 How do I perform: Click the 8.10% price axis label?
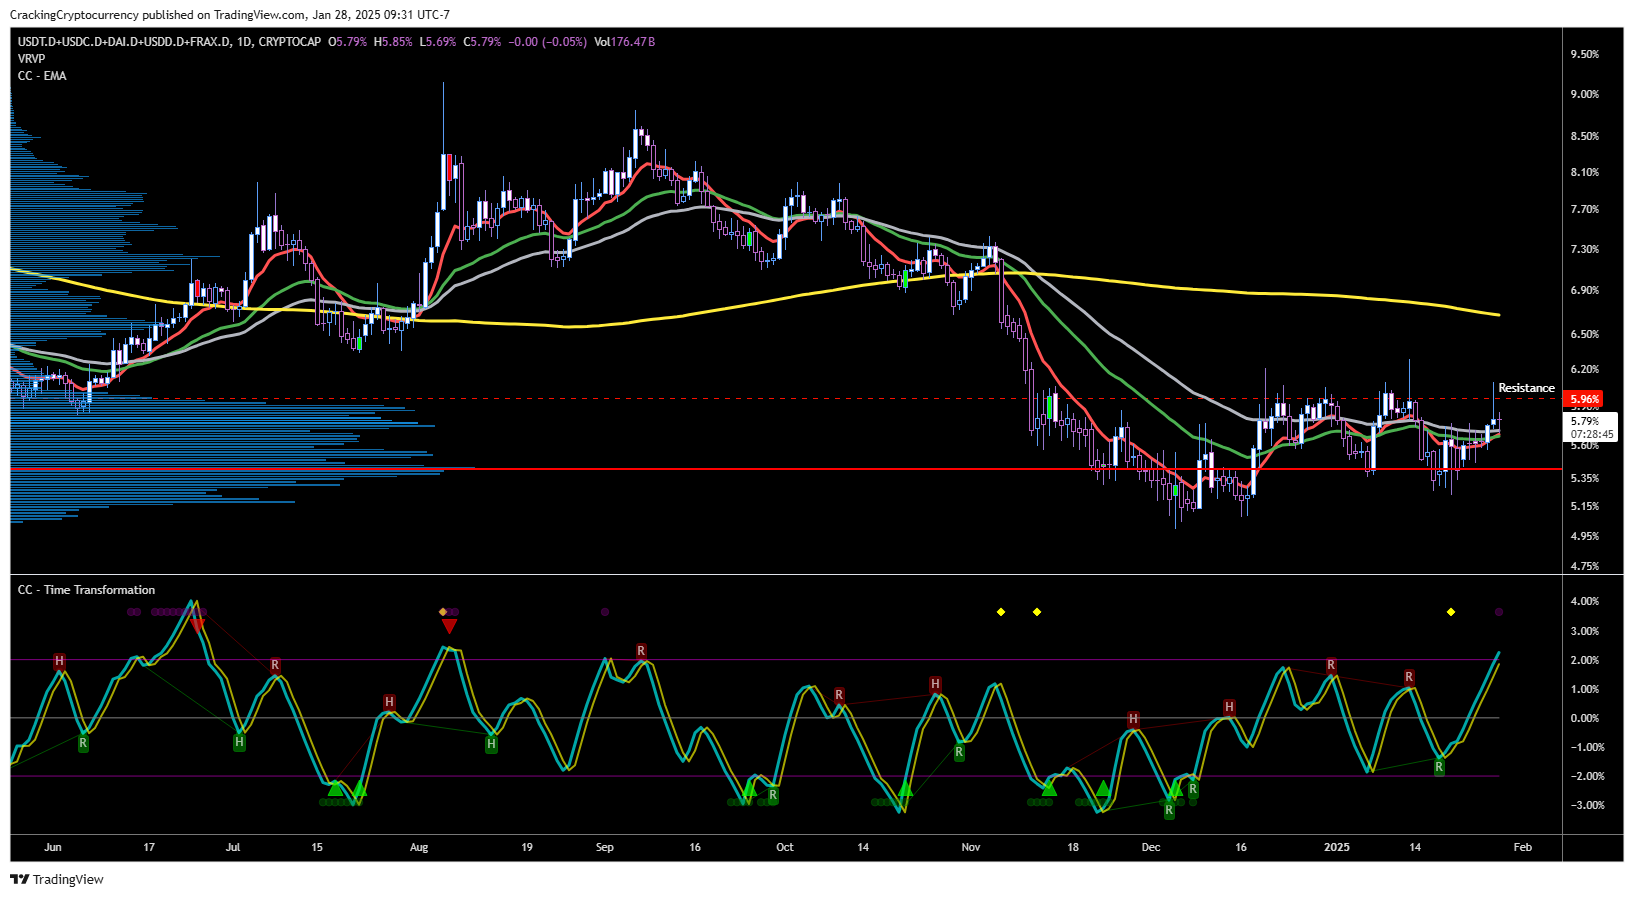(1585, 172)
